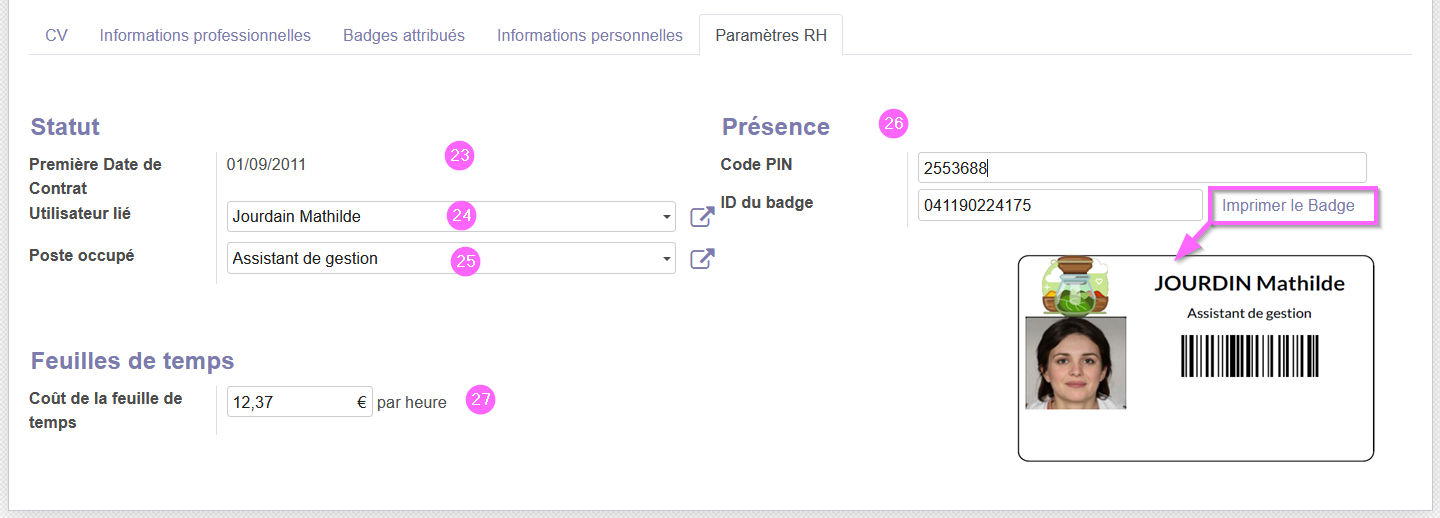Click the Imprimer le Badge link

coord(1288,206)
